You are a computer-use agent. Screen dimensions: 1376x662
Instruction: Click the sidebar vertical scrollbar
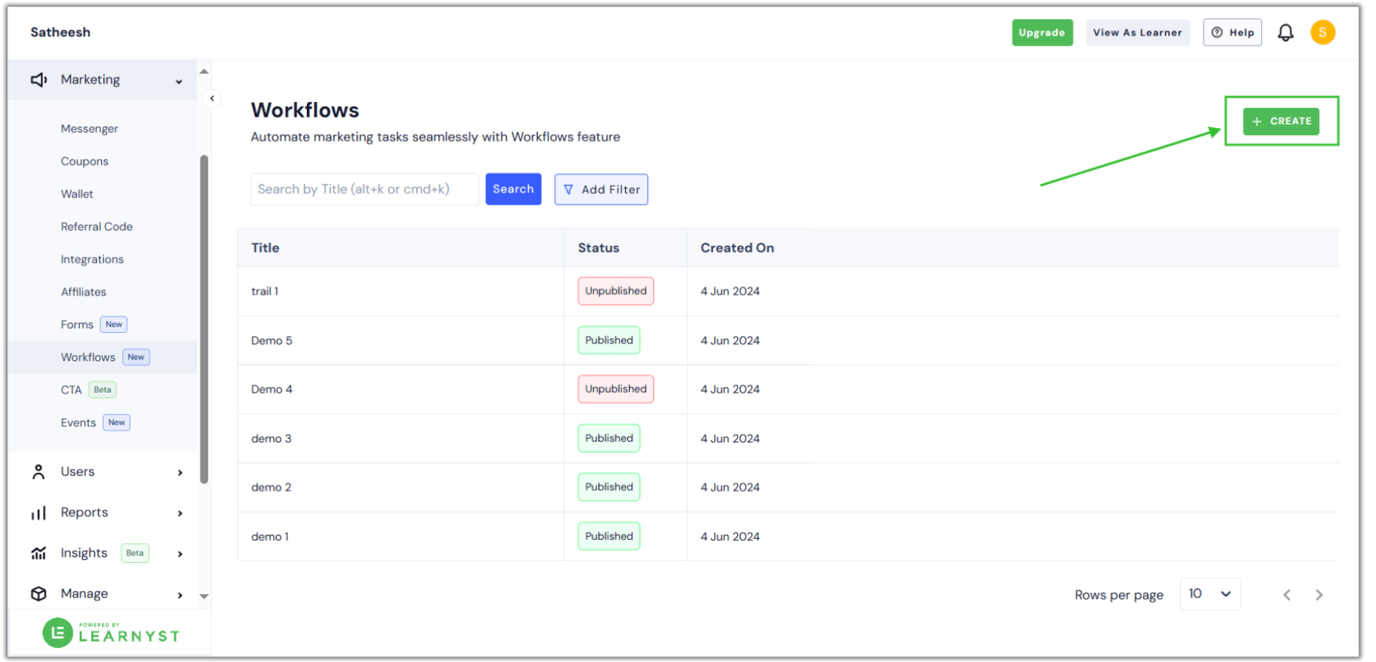tap(204, 320)
